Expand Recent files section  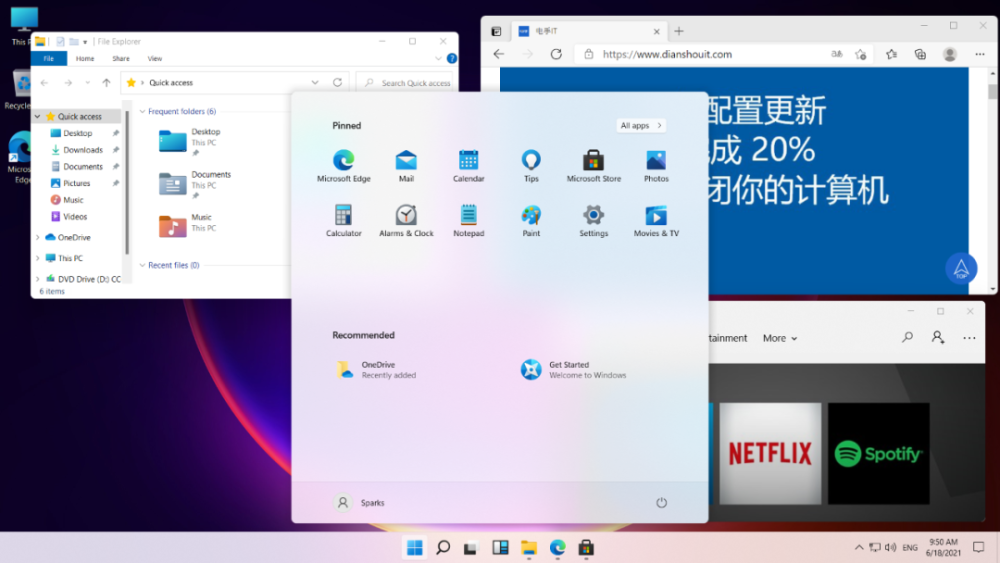pos(142,265)
